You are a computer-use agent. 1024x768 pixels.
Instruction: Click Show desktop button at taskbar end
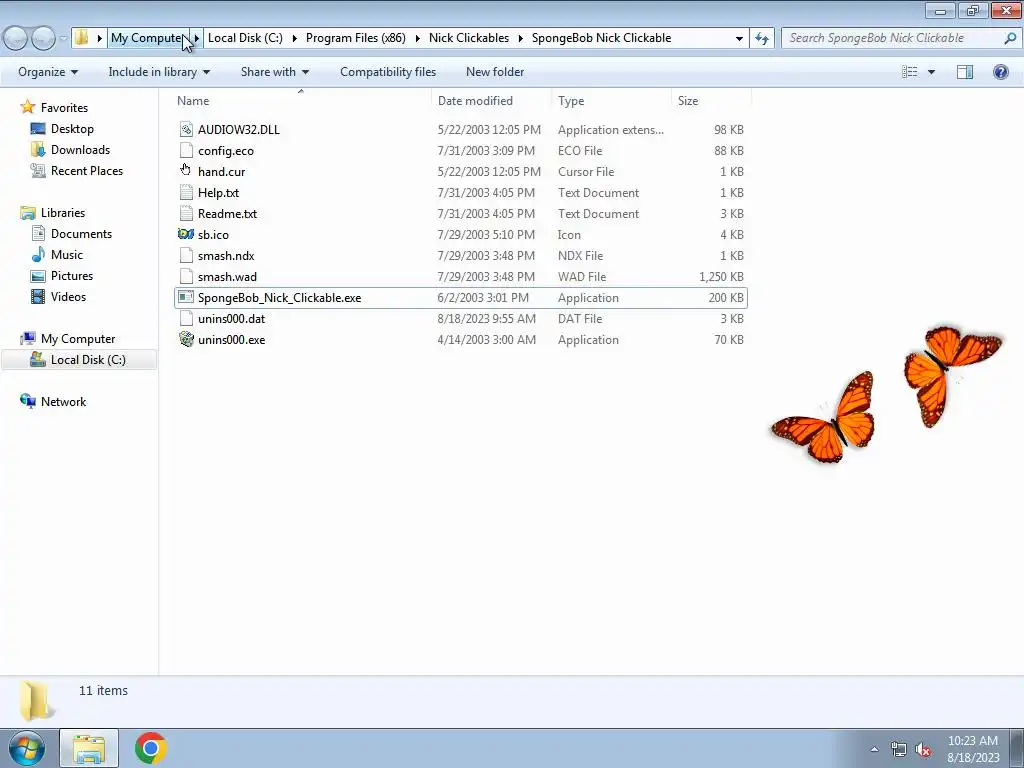point(1017,748)
